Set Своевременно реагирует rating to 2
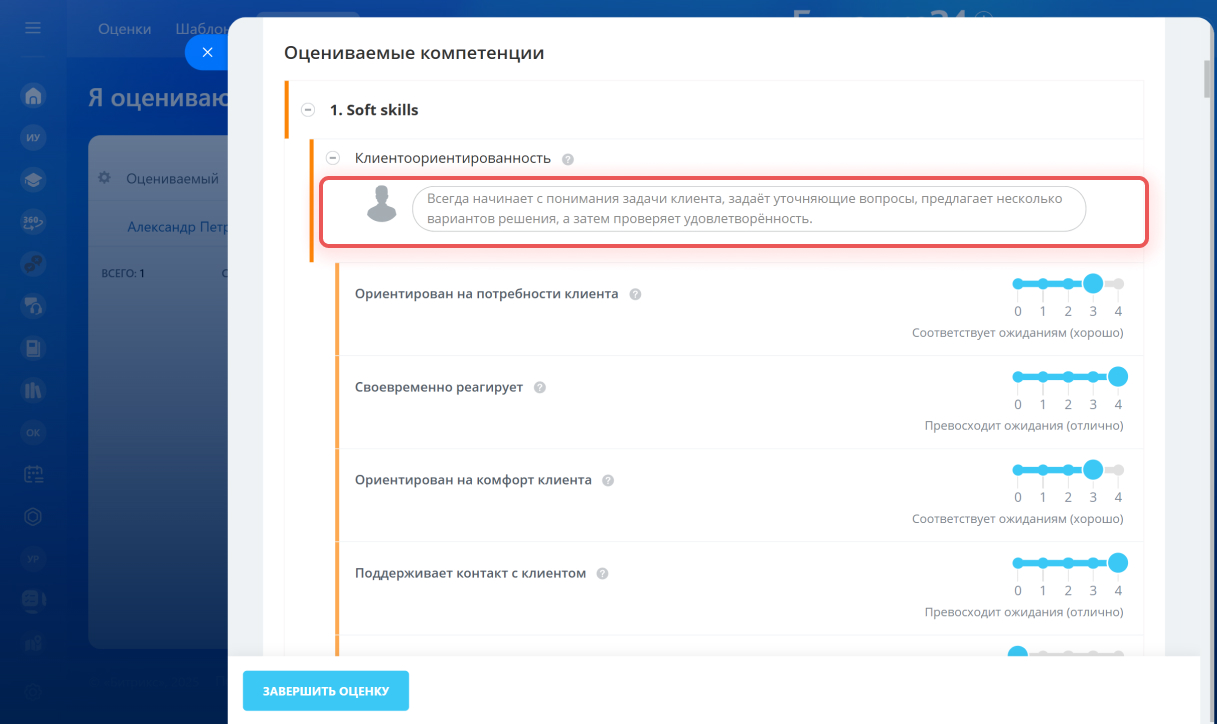1217x724 pixels. click(x=1068, y=377)
